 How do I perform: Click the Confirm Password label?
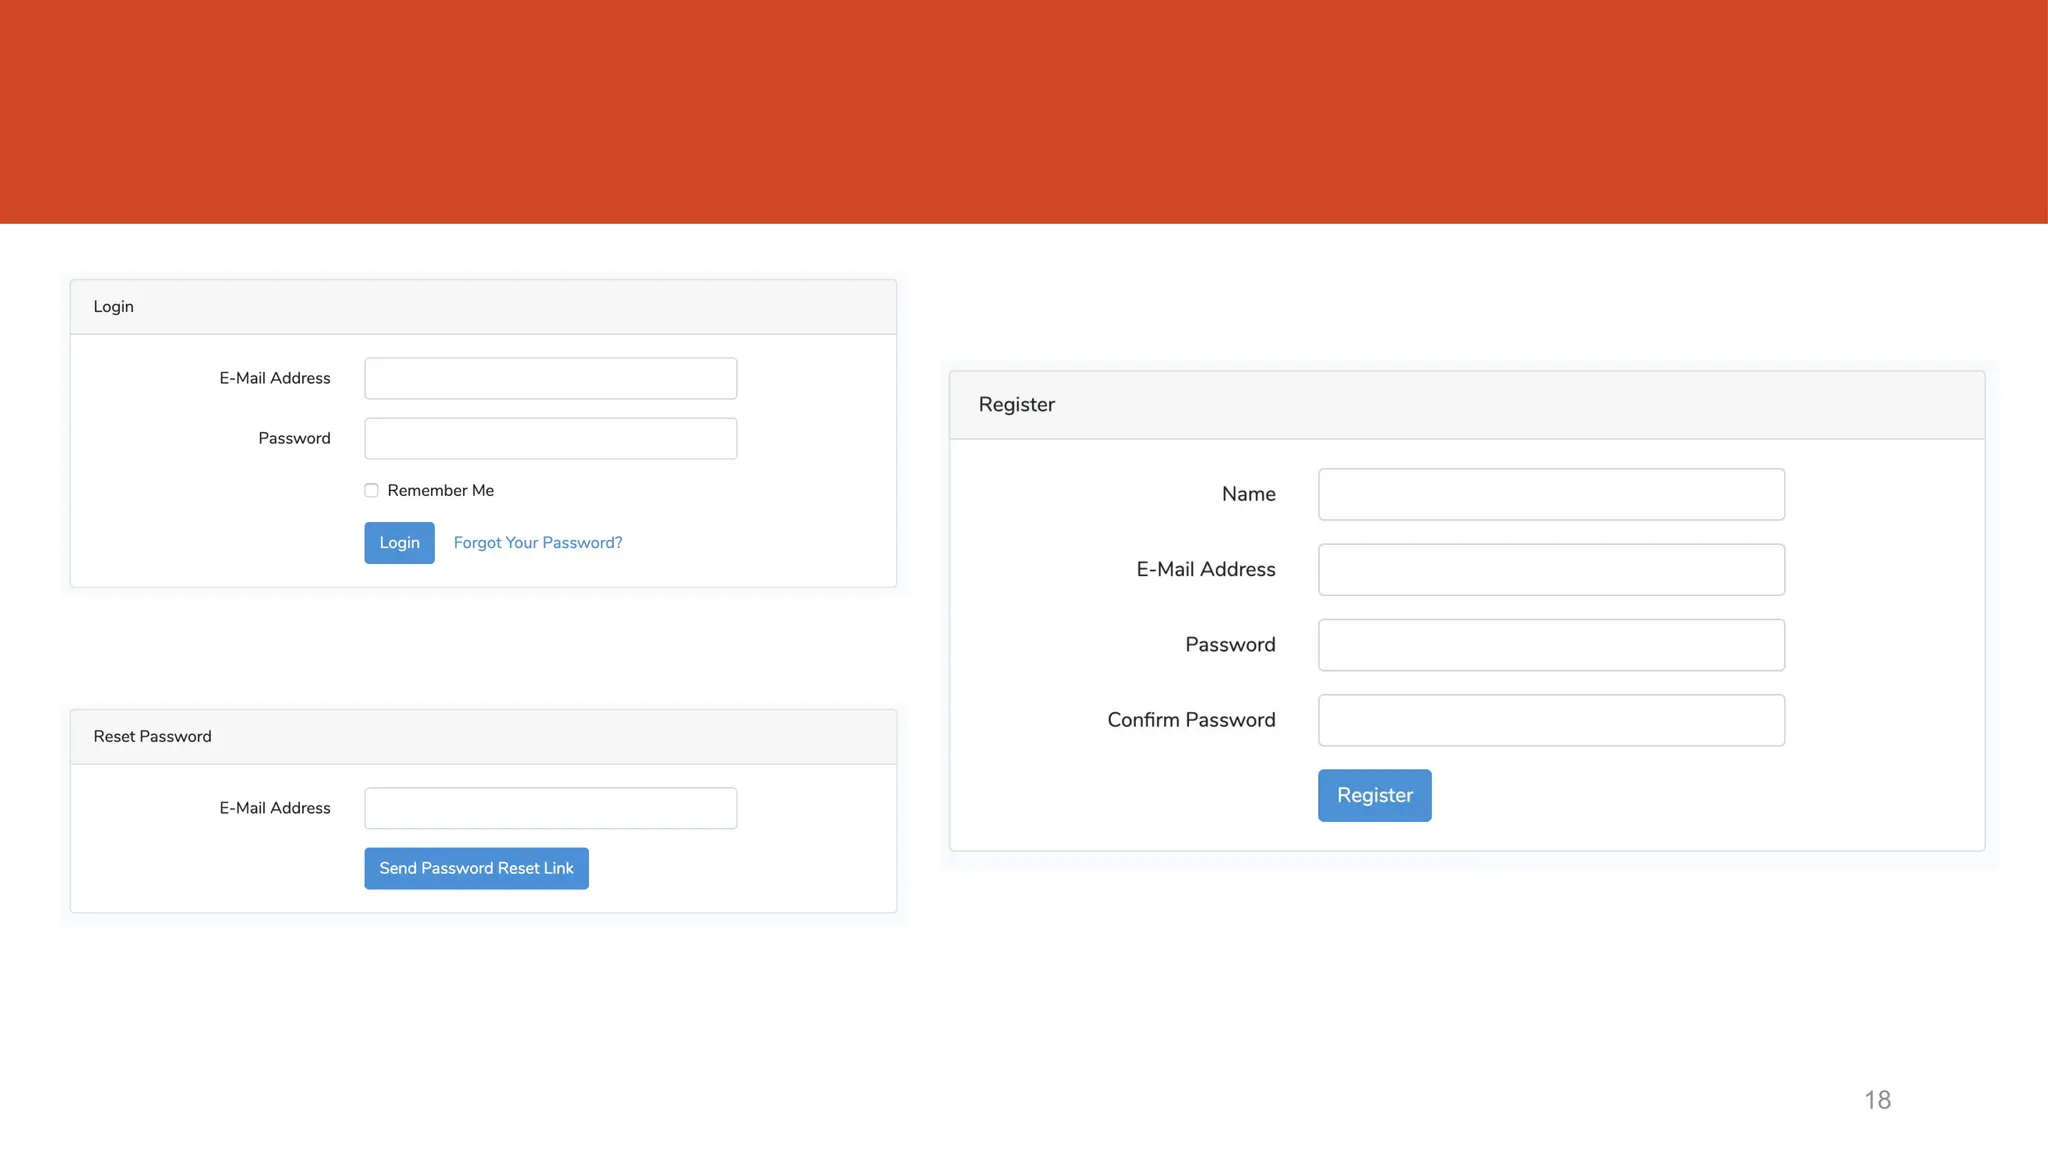[x=1191, y=720]
